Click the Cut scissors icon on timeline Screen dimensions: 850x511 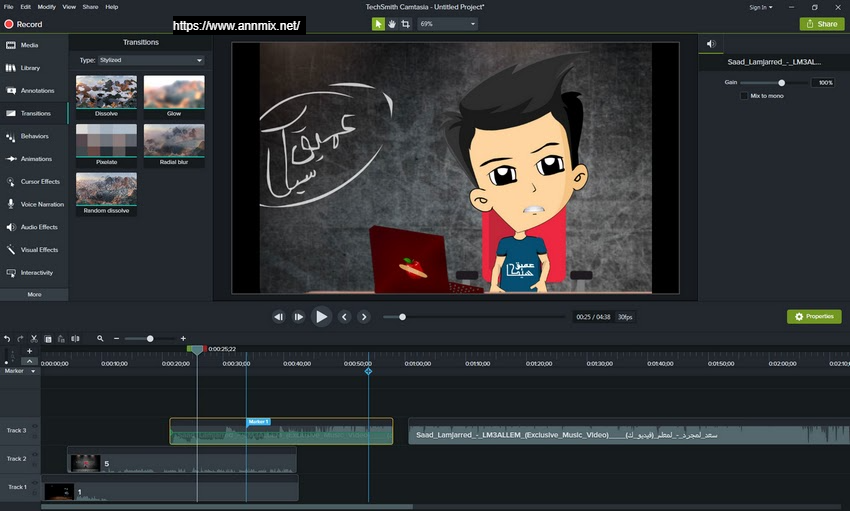tap(34, 339)
